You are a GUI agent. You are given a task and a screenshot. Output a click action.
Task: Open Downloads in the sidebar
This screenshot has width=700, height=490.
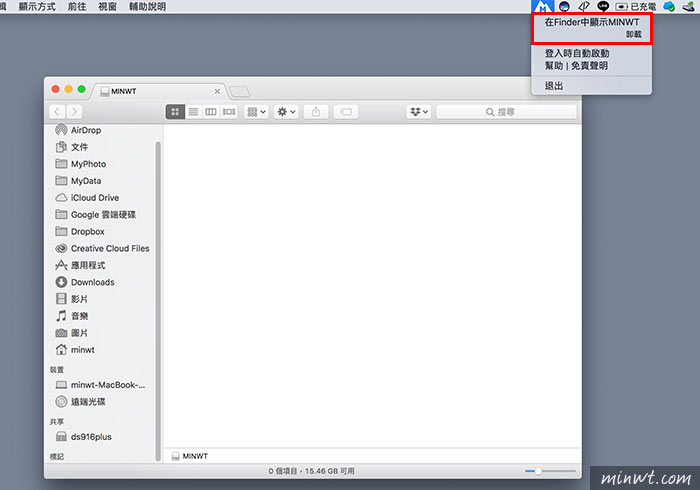click(x=85, y=282)
